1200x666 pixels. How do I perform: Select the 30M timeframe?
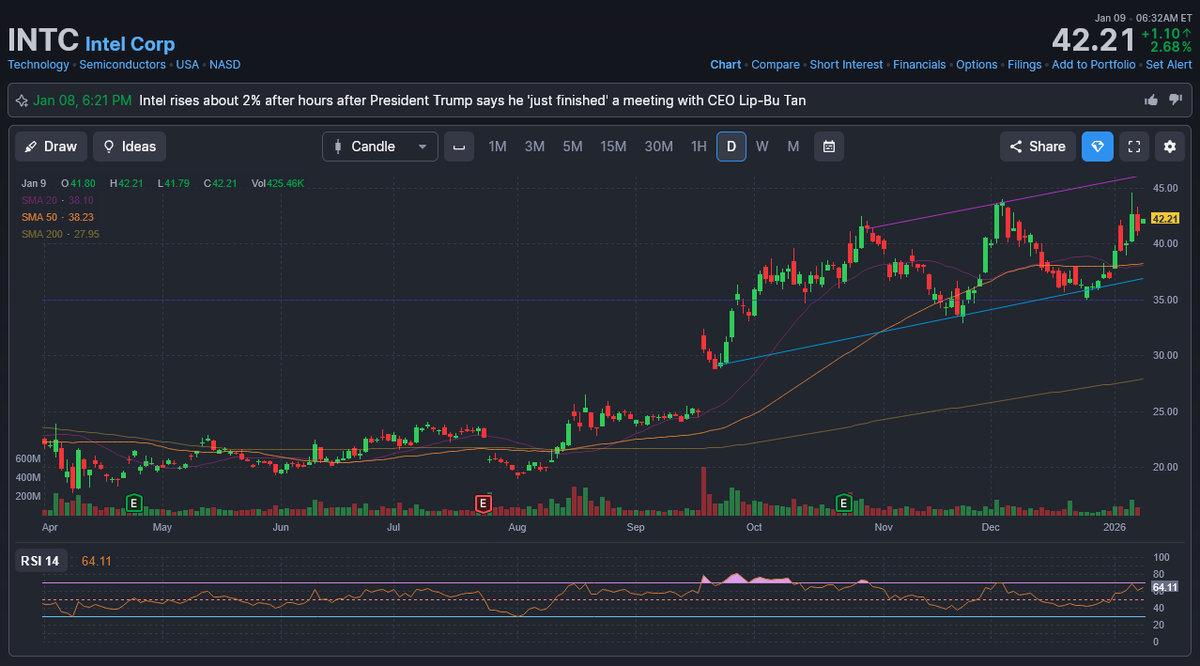pos(658,146)
